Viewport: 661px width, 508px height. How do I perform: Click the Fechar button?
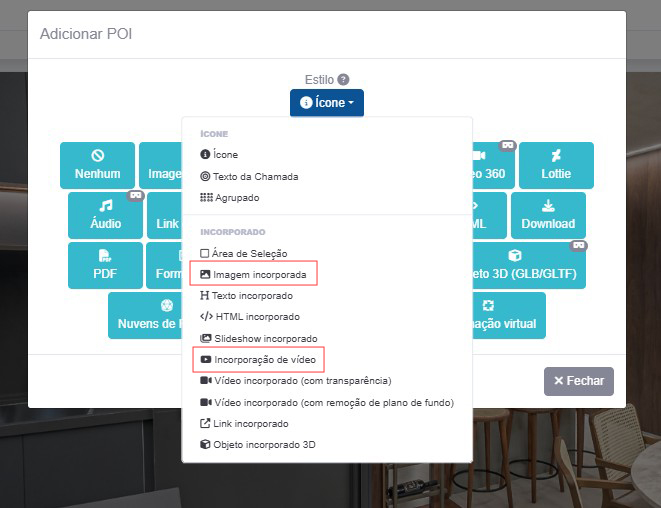(578, 381)
